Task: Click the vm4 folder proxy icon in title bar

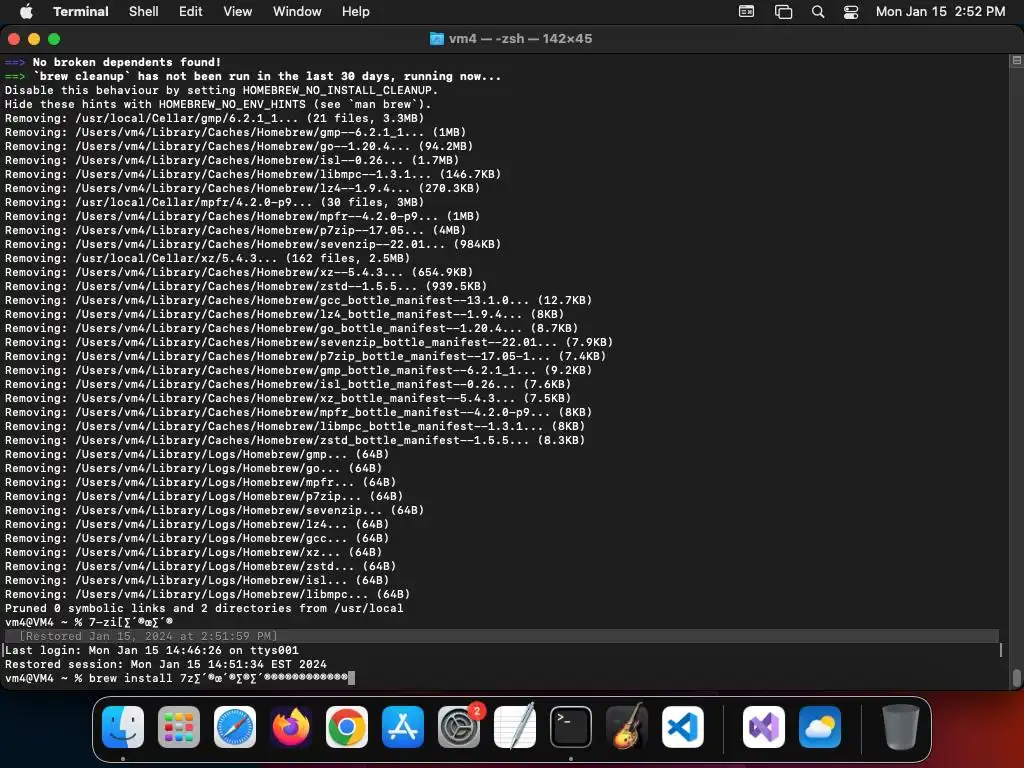Action: click(437, 39)
